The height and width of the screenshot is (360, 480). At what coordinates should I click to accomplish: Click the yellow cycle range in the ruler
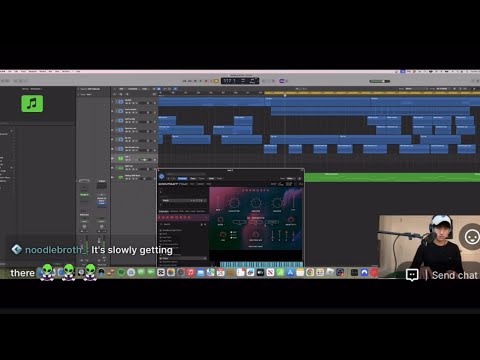372,93
